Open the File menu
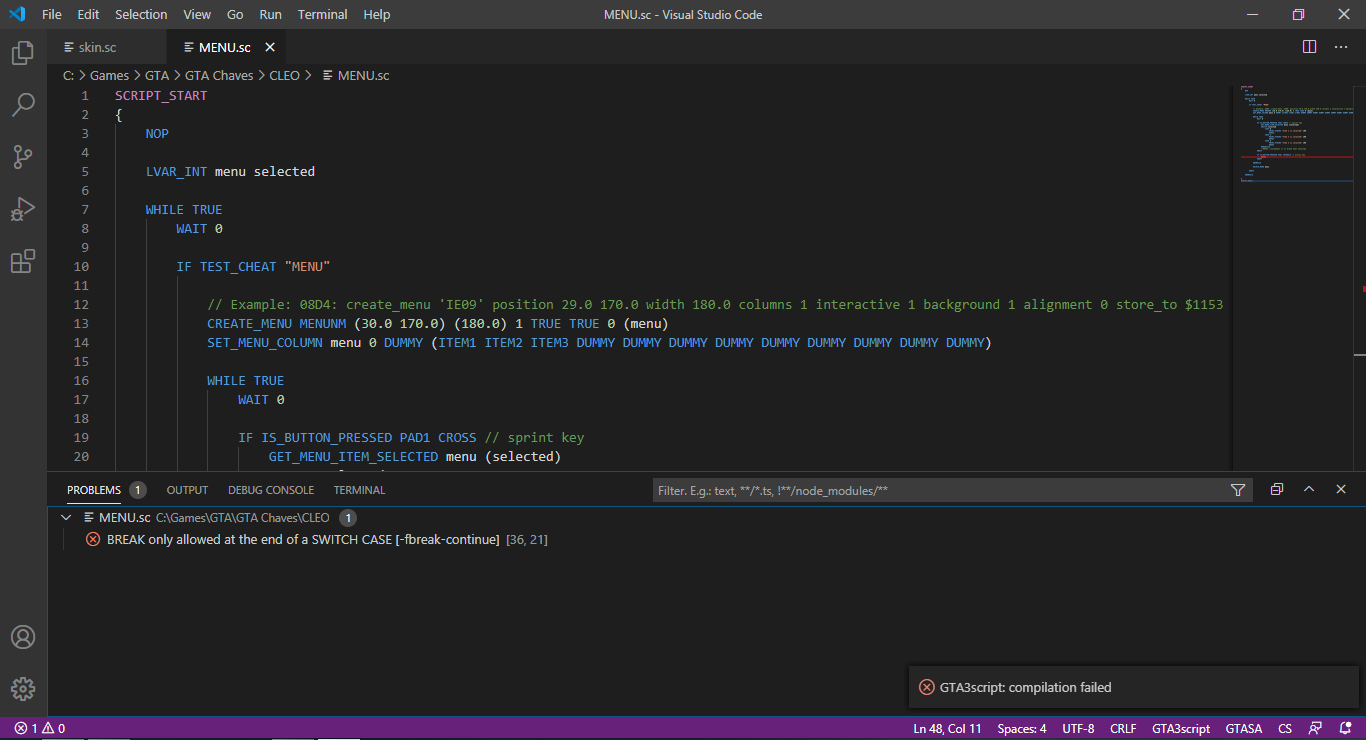This screenshot has height=740, width=1366. [x=52, y=14]
